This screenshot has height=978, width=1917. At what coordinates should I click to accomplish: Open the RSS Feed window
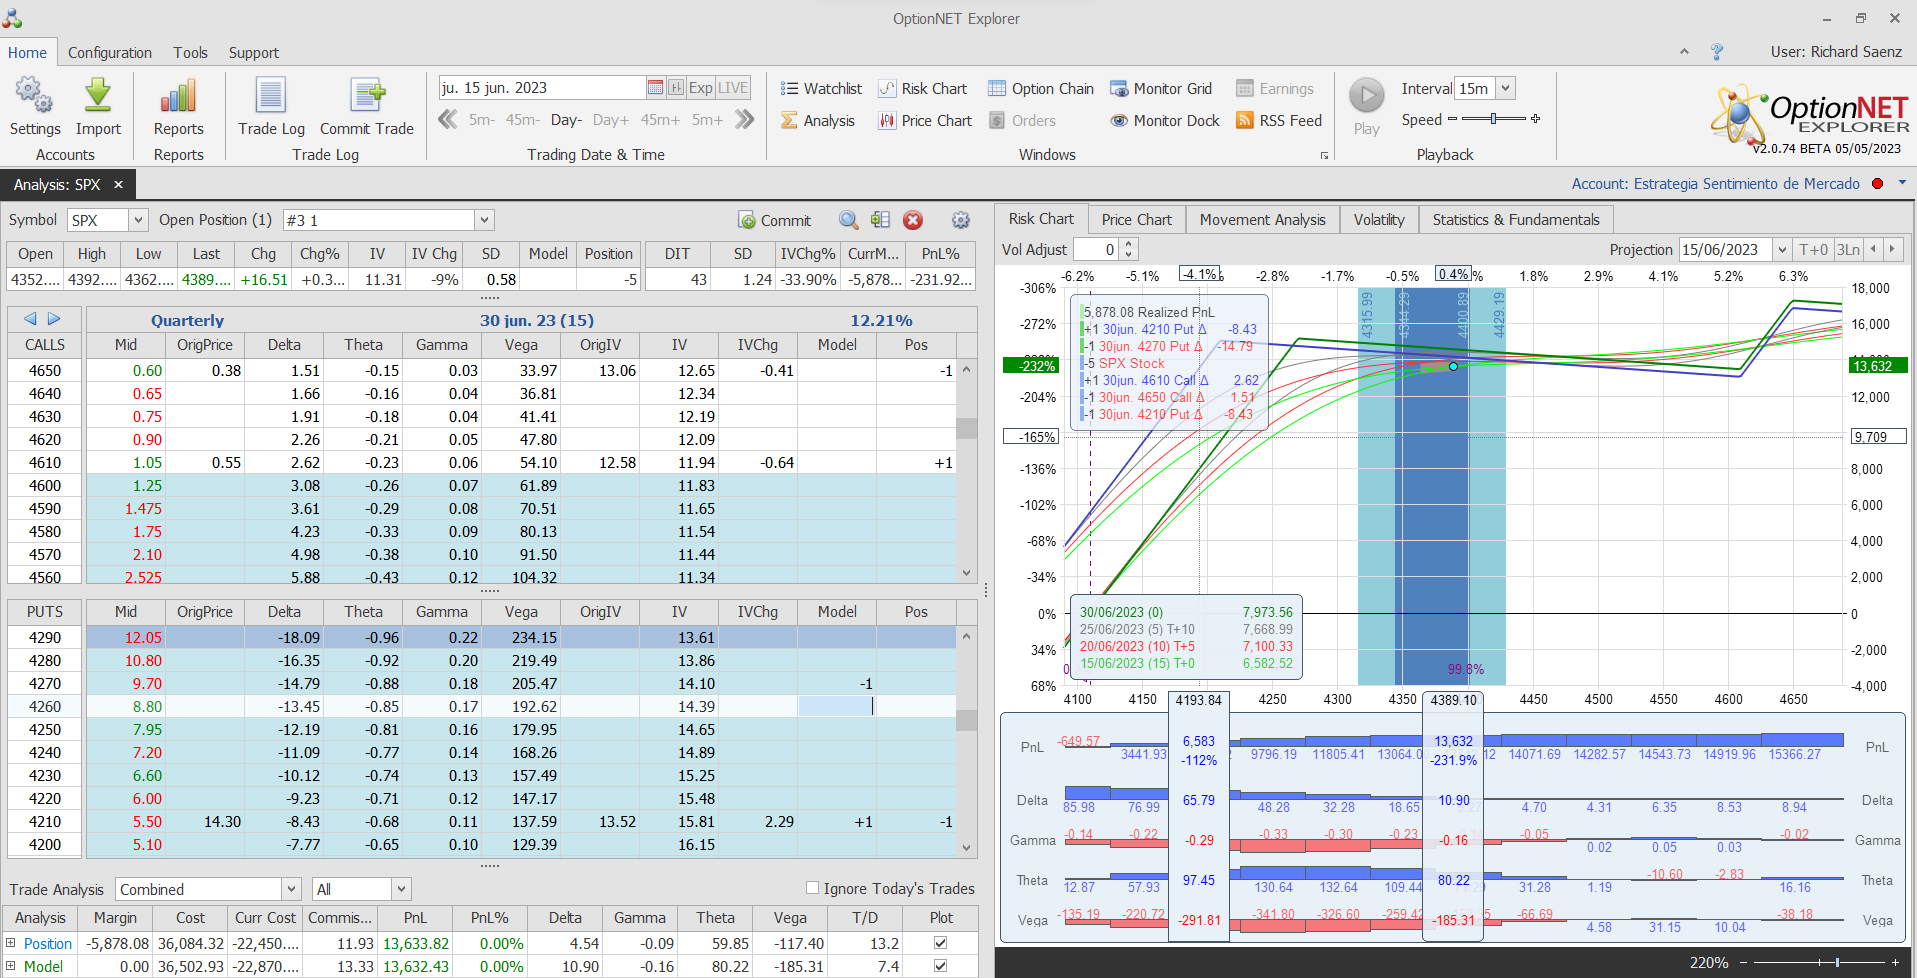click(1279, 121)
